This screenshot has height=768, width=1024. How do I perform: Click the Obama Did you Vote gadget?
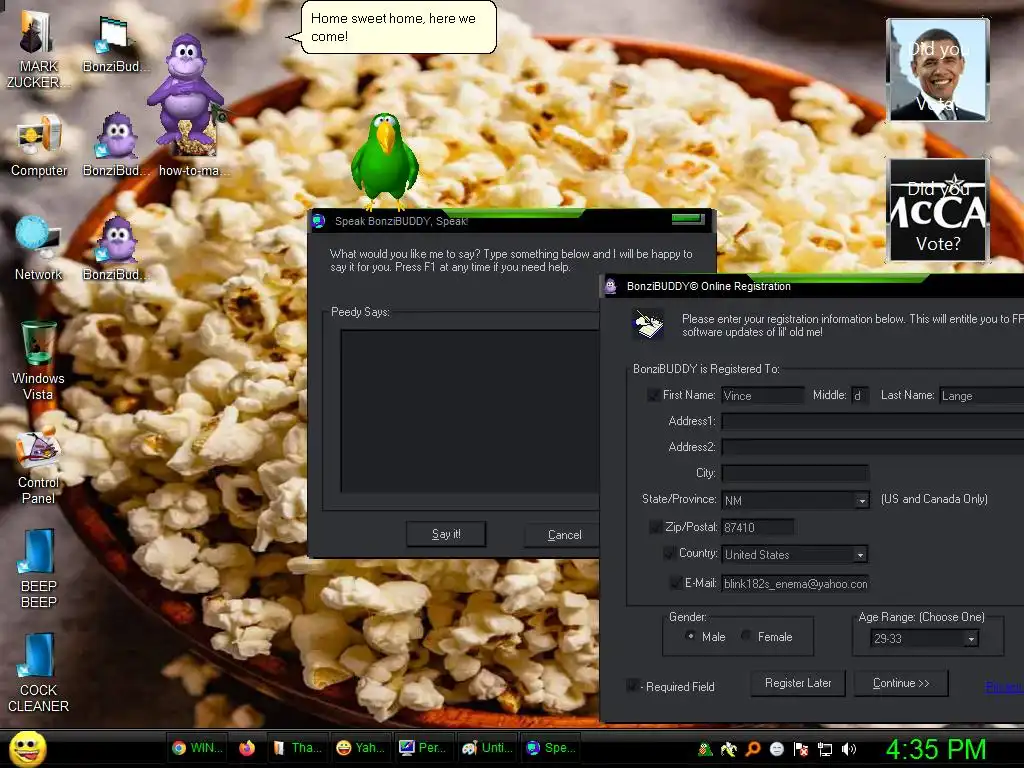click(938, 70)
